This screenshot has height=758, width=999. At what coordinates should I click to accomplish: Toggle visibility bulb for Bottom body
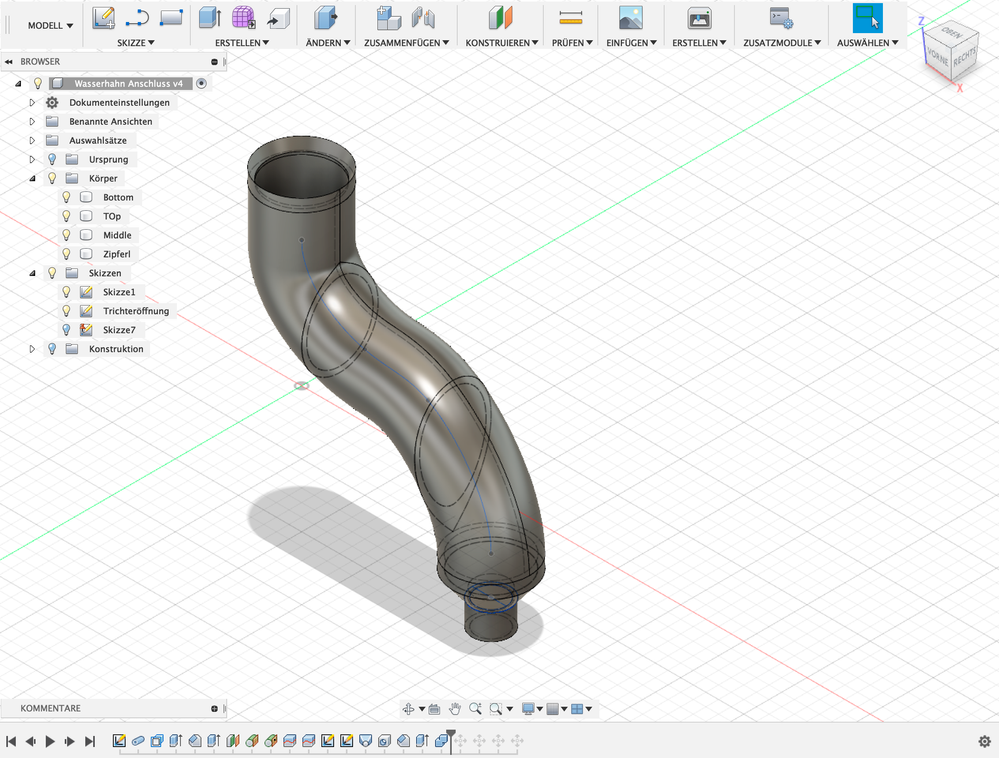point(66,197)
